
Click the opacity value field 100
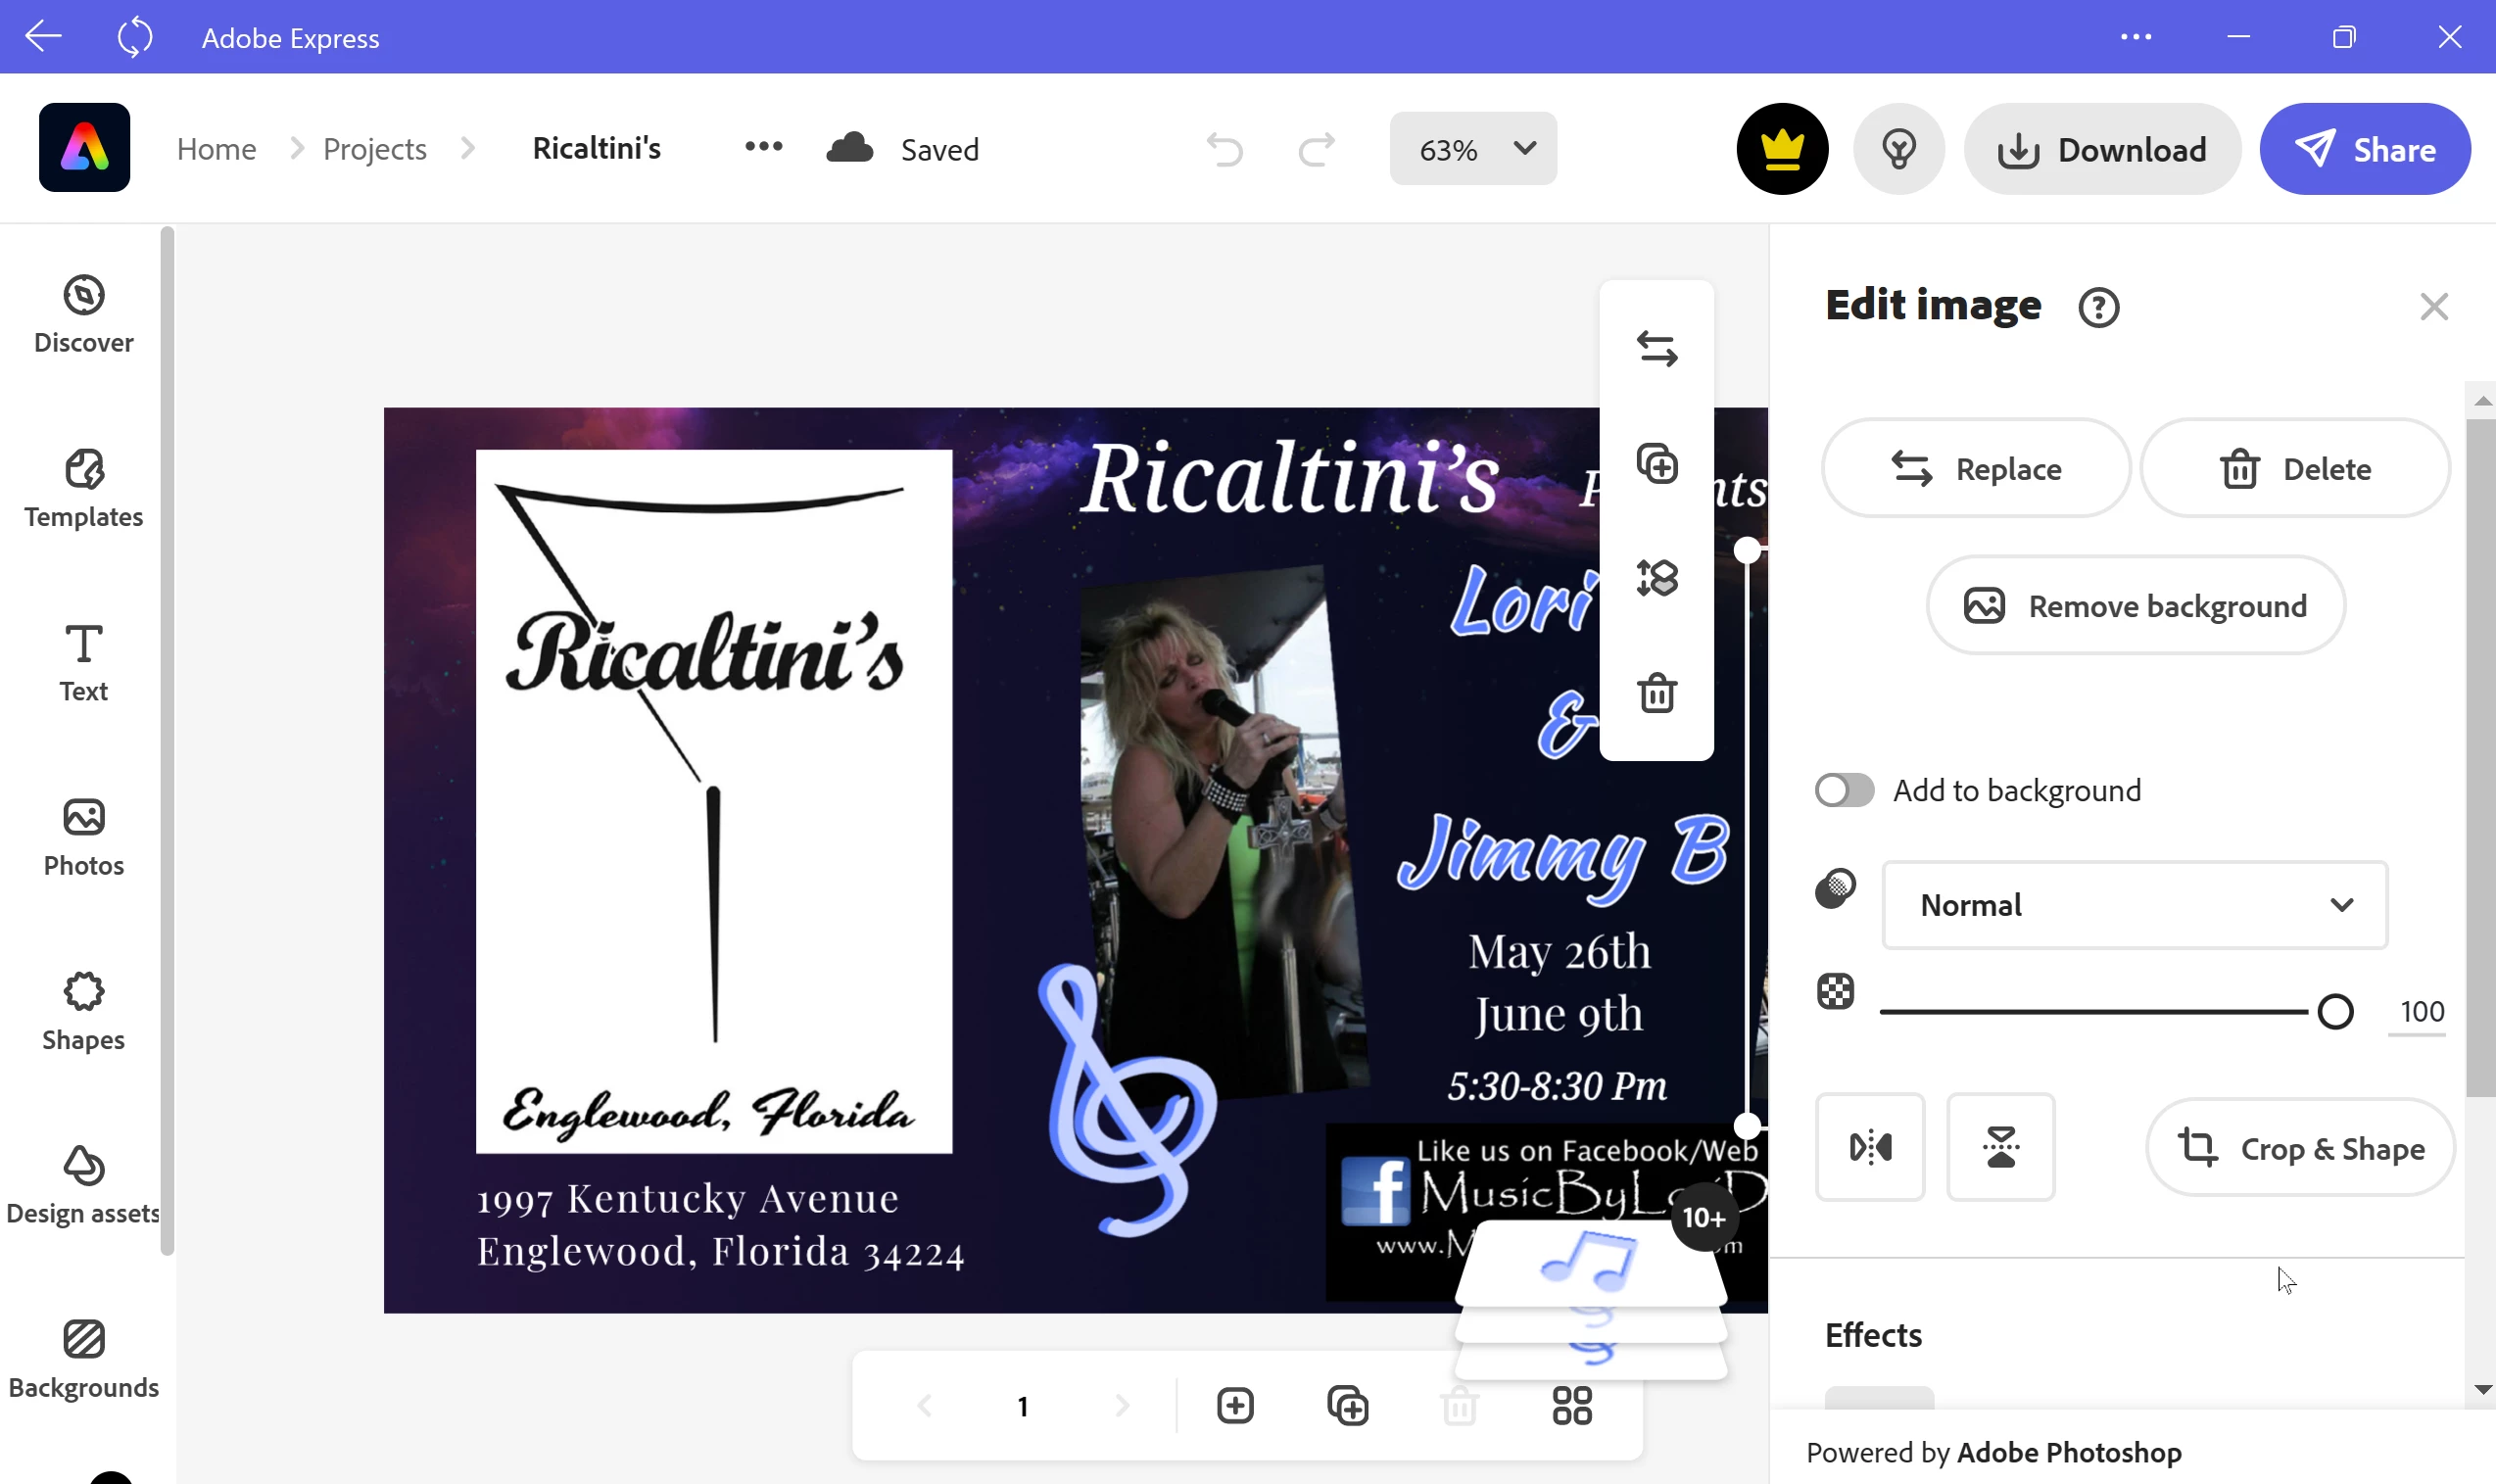[x=2420, y=1011]
